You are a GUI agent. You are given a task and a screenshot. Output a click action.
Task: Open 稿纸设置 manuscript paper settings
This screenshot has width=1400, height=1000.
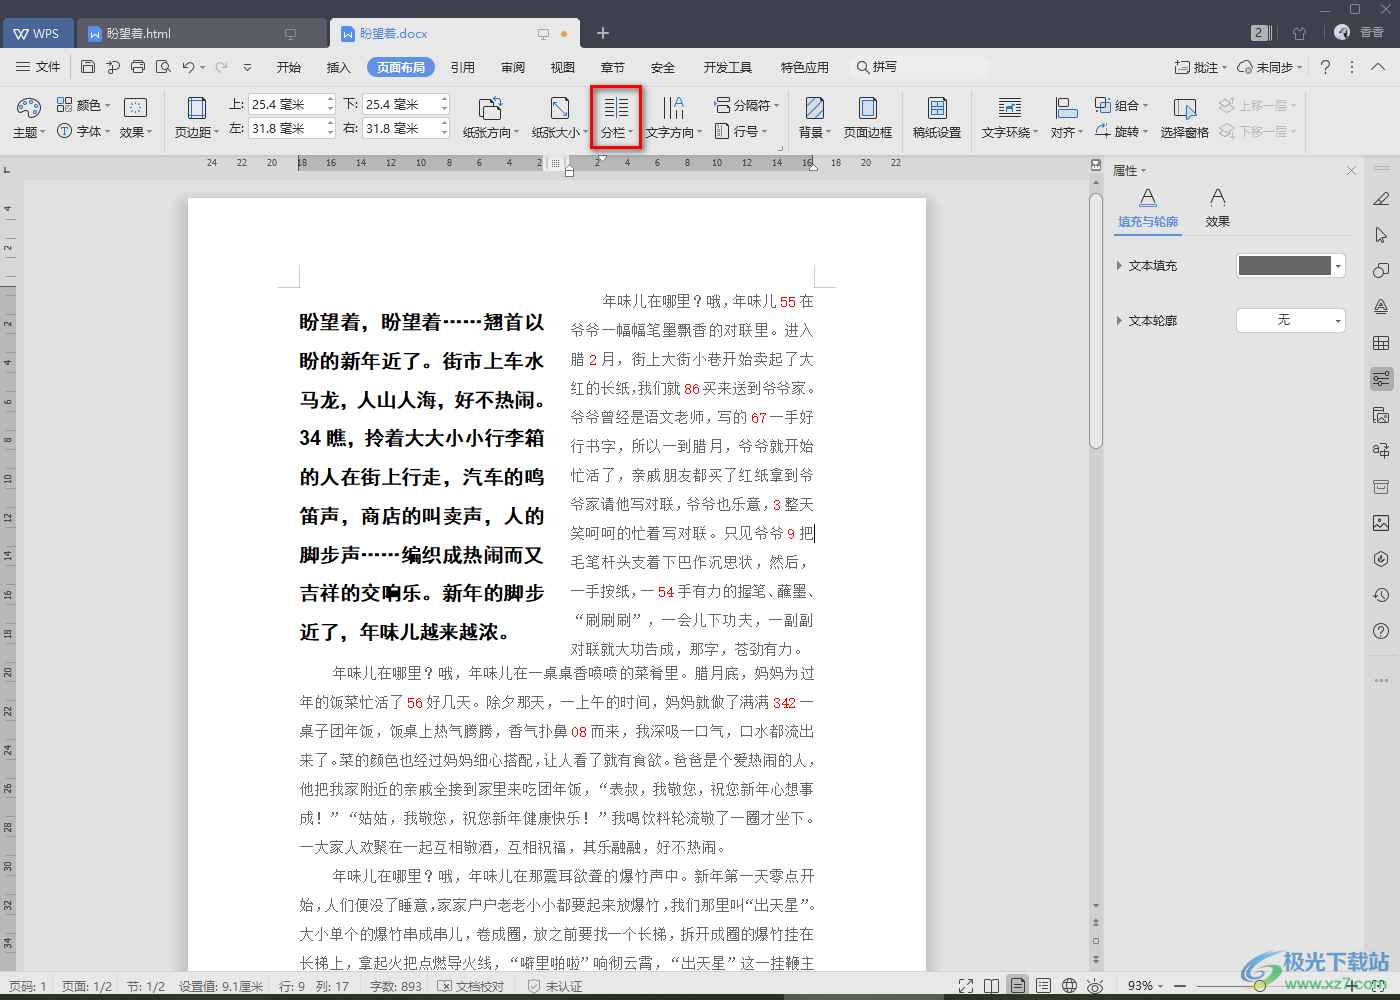[937, 117]
